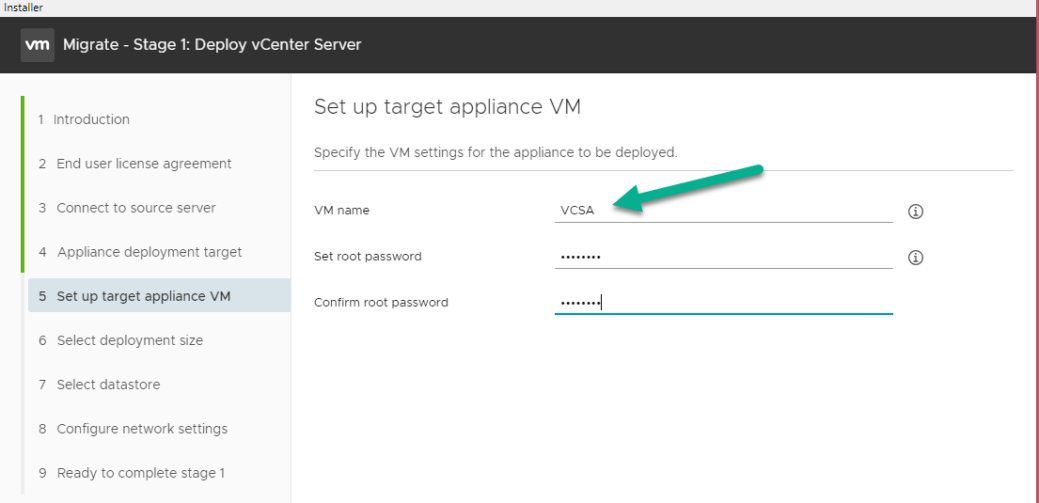Click the info icon beside VM name
The height and width of the screenshot is (503, 1039).
(914, 211)
